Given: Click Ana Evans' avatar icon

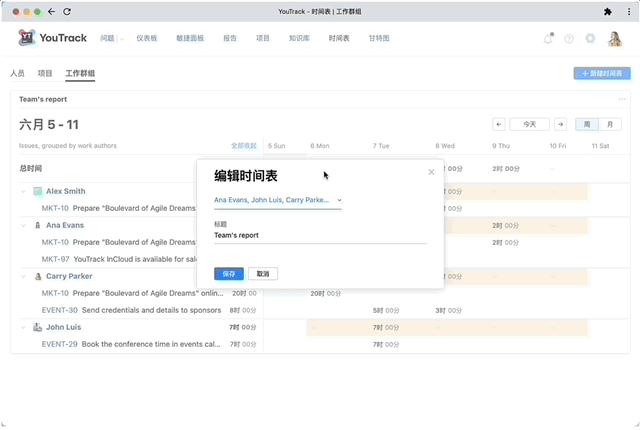Looking at the screenshot, I should coord(38,225).
